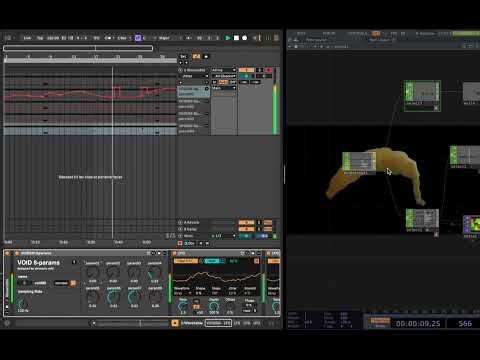Click the B Delay return track name
This screenshot has width=480, height=360.
[191, 229]
